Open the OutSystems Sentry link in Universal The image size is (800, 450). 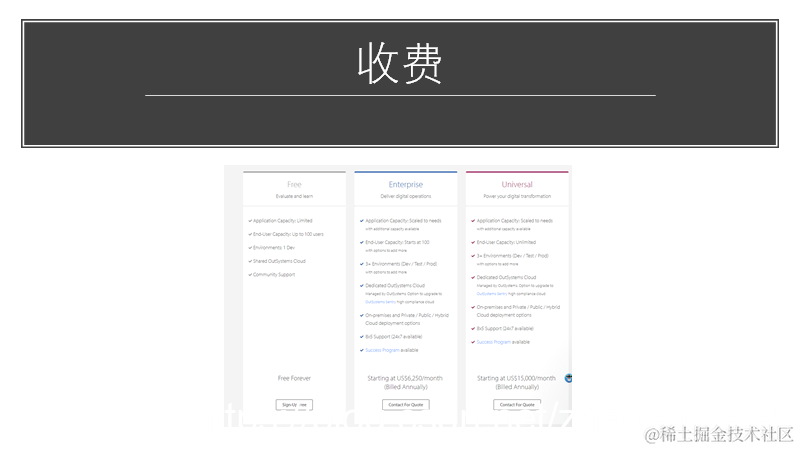pos(492,294)
